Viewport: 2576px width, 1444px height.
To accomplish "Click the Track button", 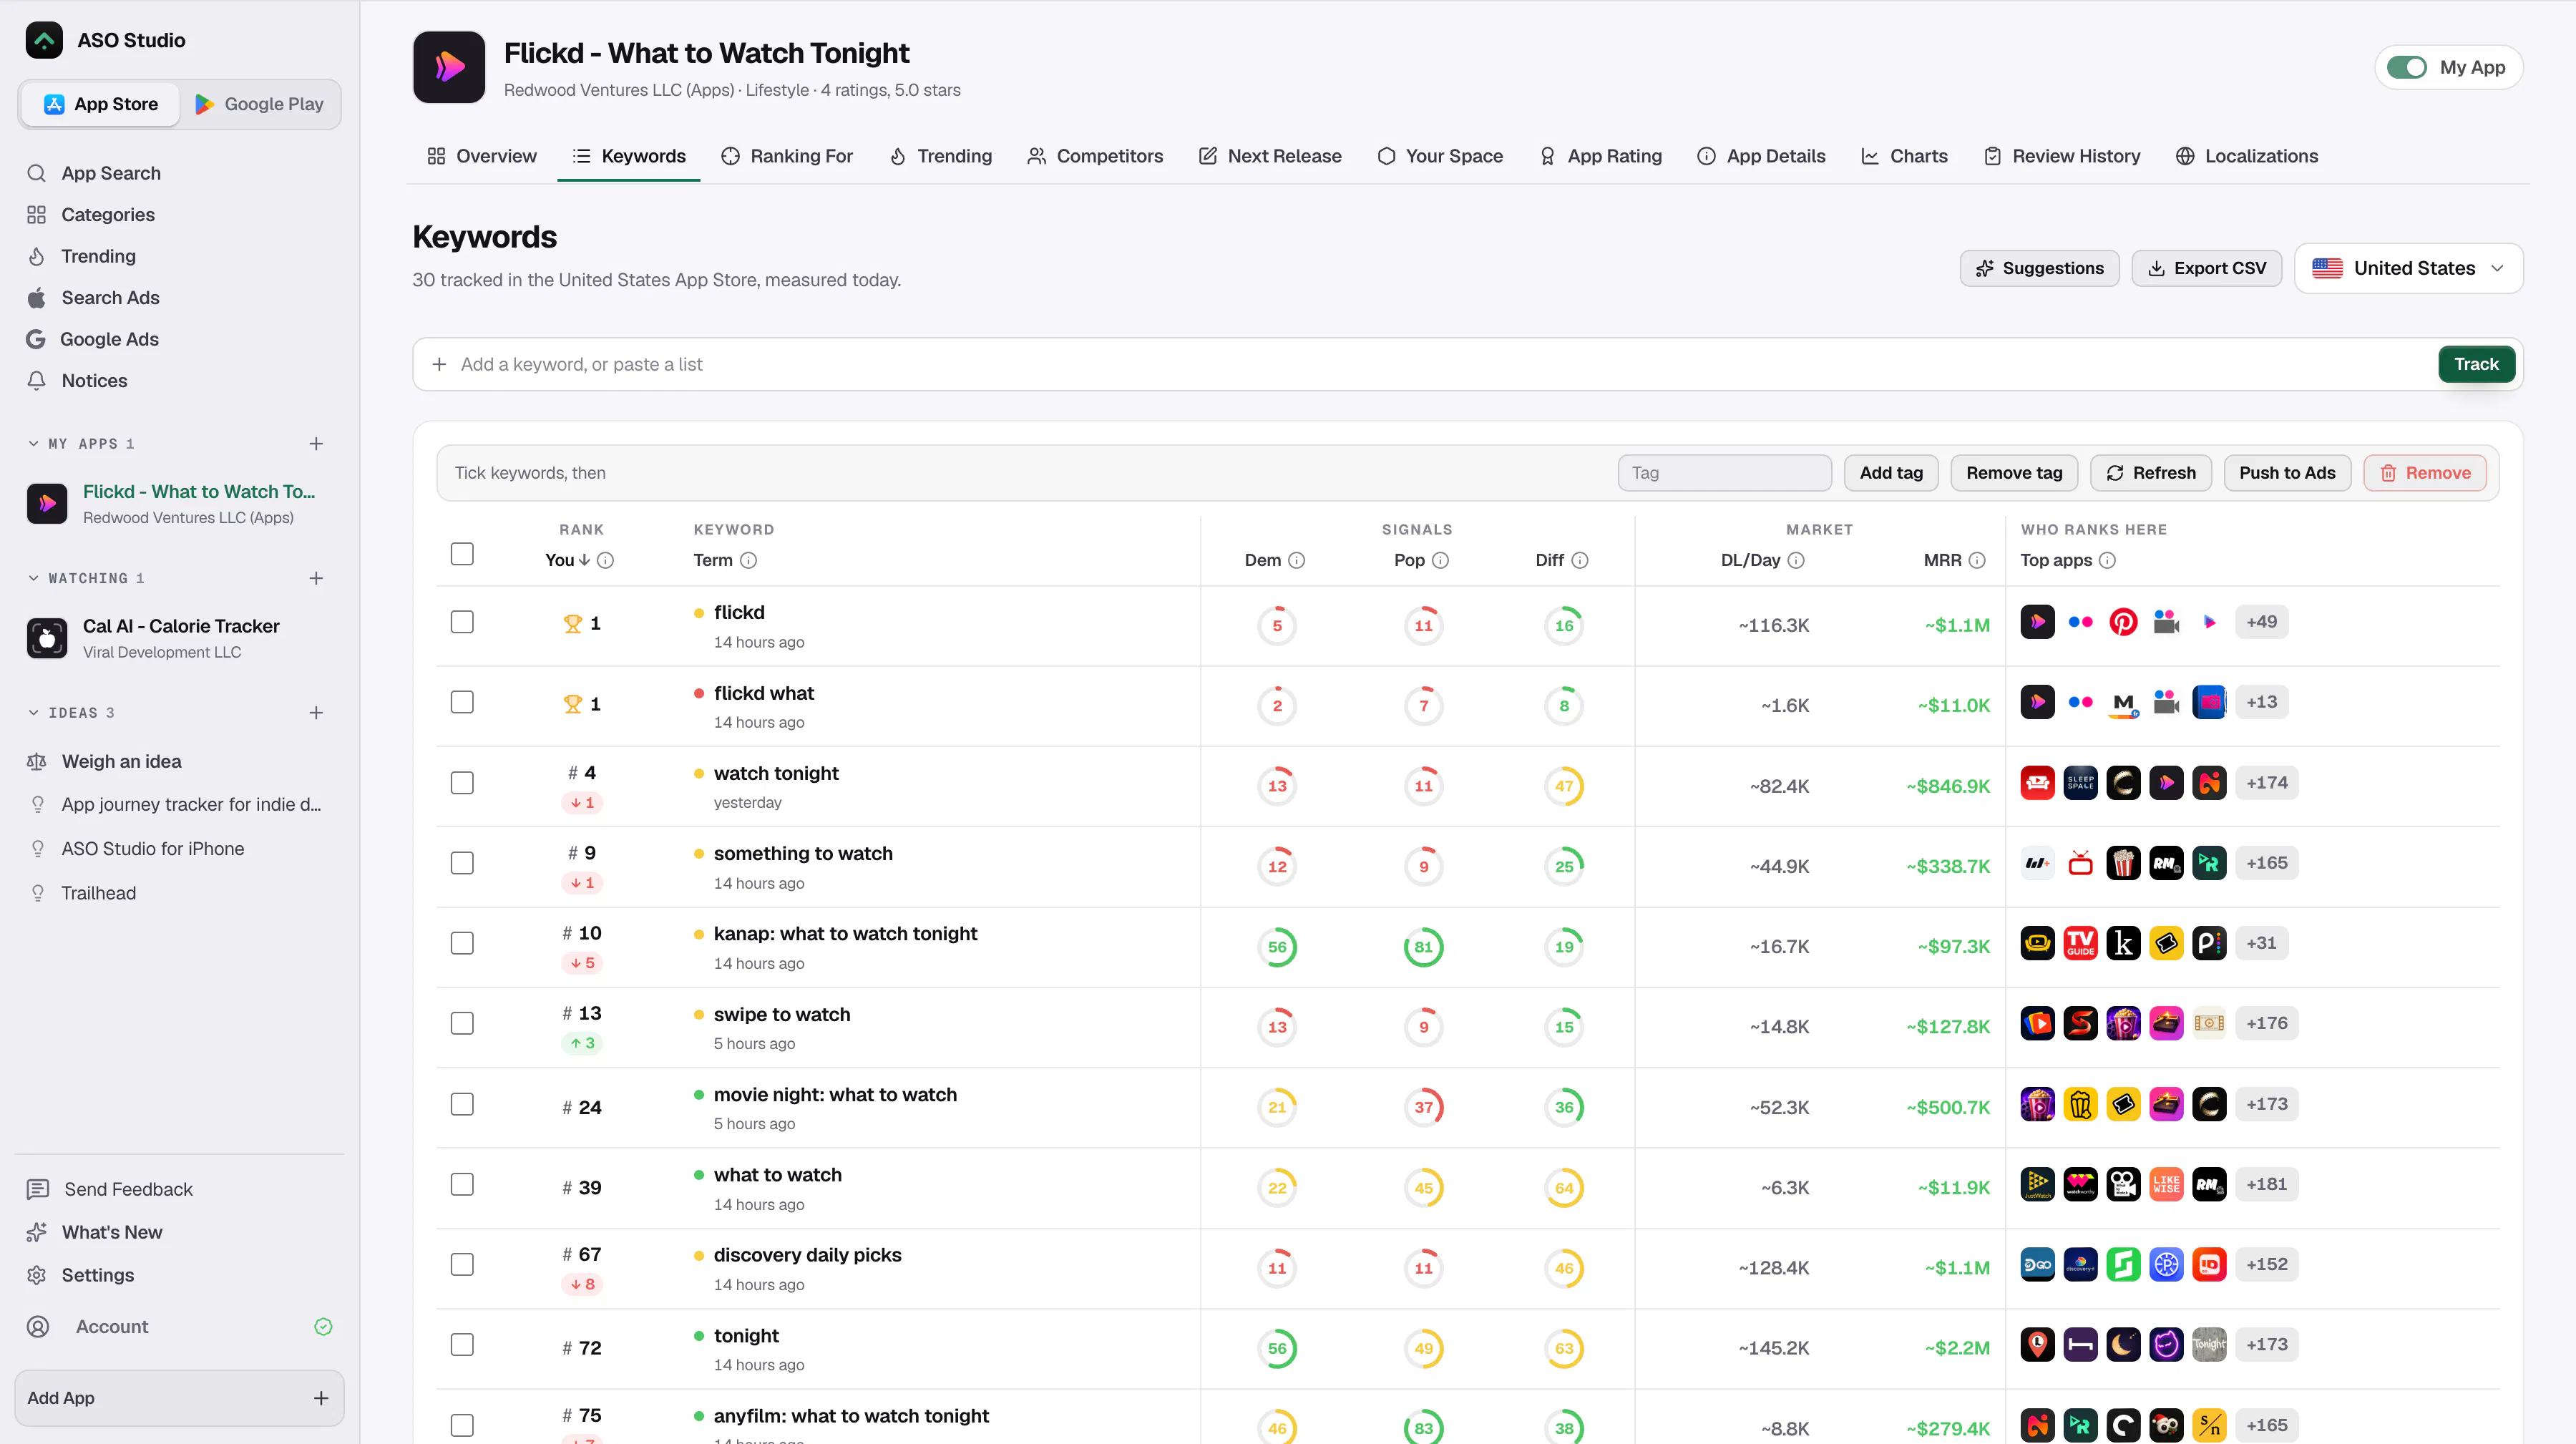I will (x=2476, y=364).
